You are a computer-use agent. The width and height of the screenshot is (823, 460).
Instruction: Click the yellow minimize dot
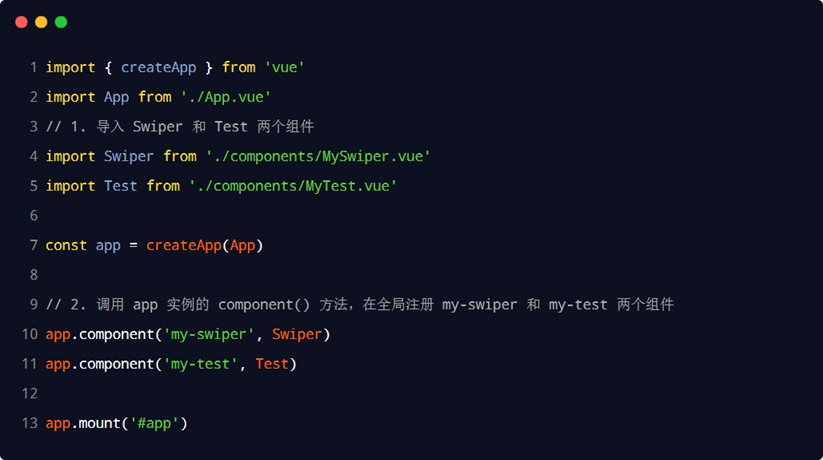pos(41,22)
